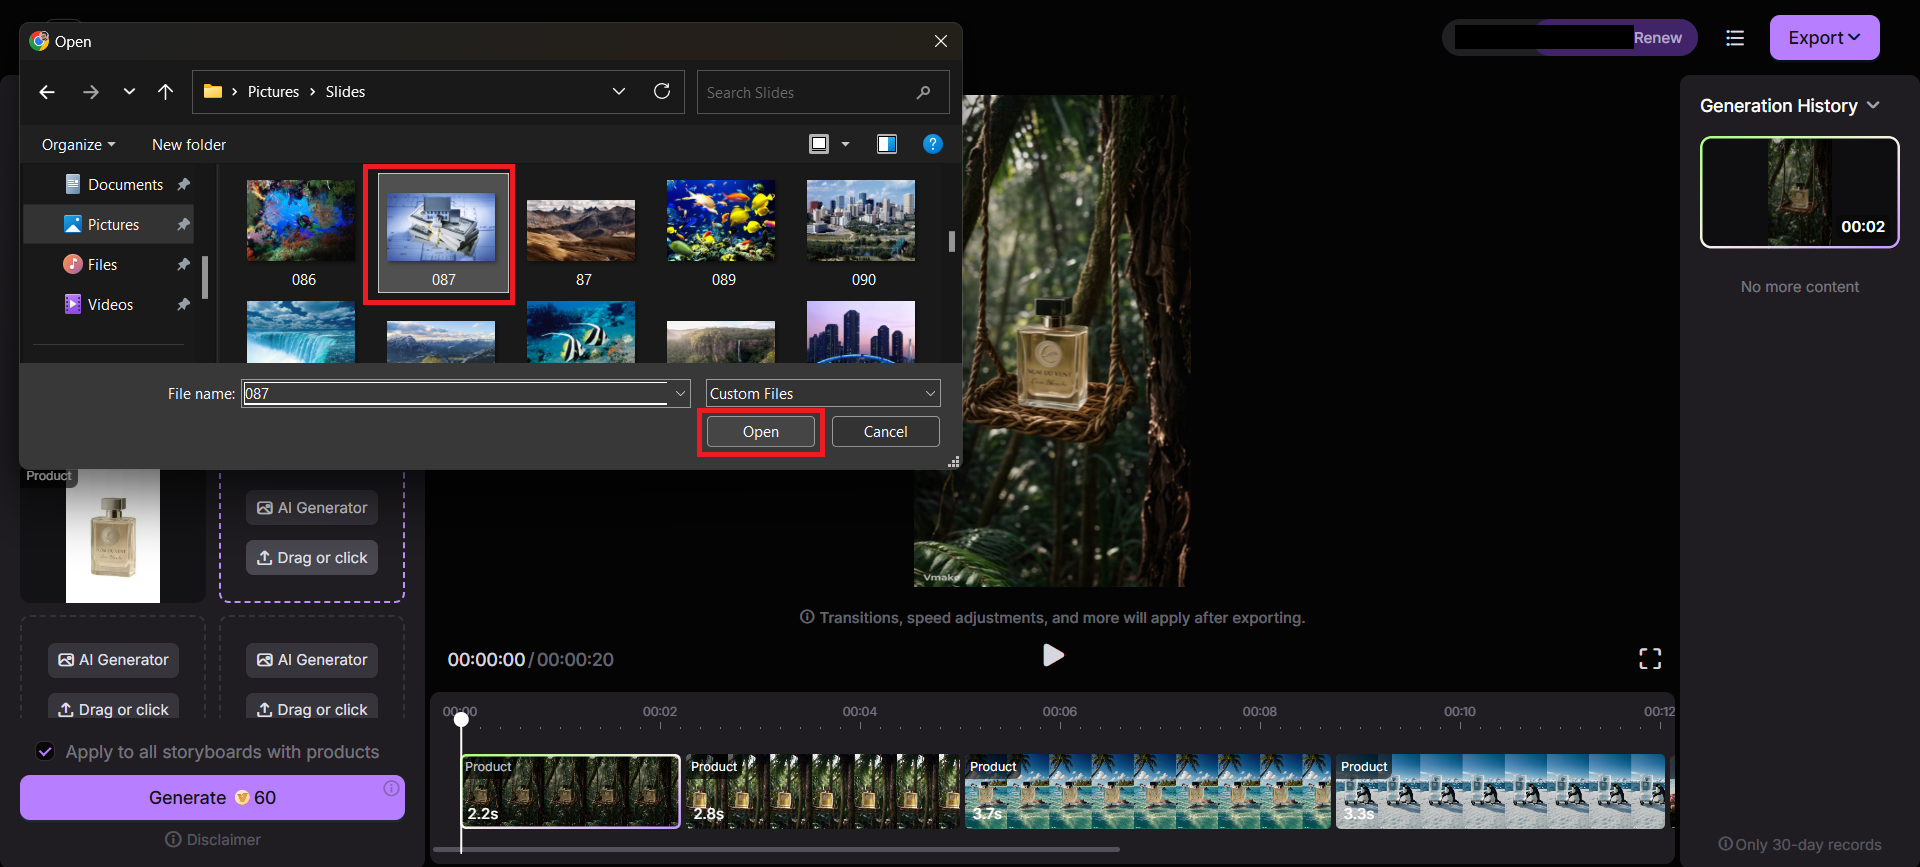Image resolution: width=1920 pixels, height=867 pixels.
Task: Open the file dialog help icon
Action: click(x=932, y=144)
